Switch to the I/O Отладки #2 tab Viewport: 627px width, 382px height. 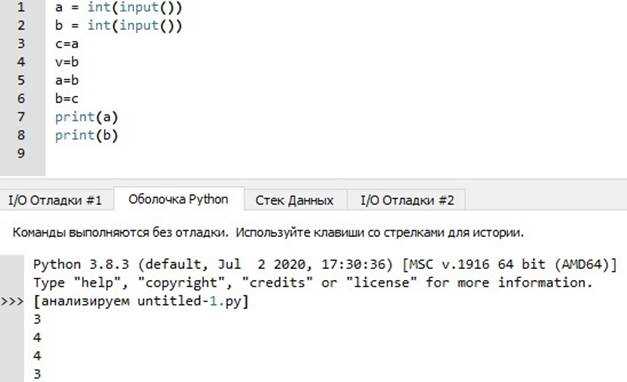point(407,200)
